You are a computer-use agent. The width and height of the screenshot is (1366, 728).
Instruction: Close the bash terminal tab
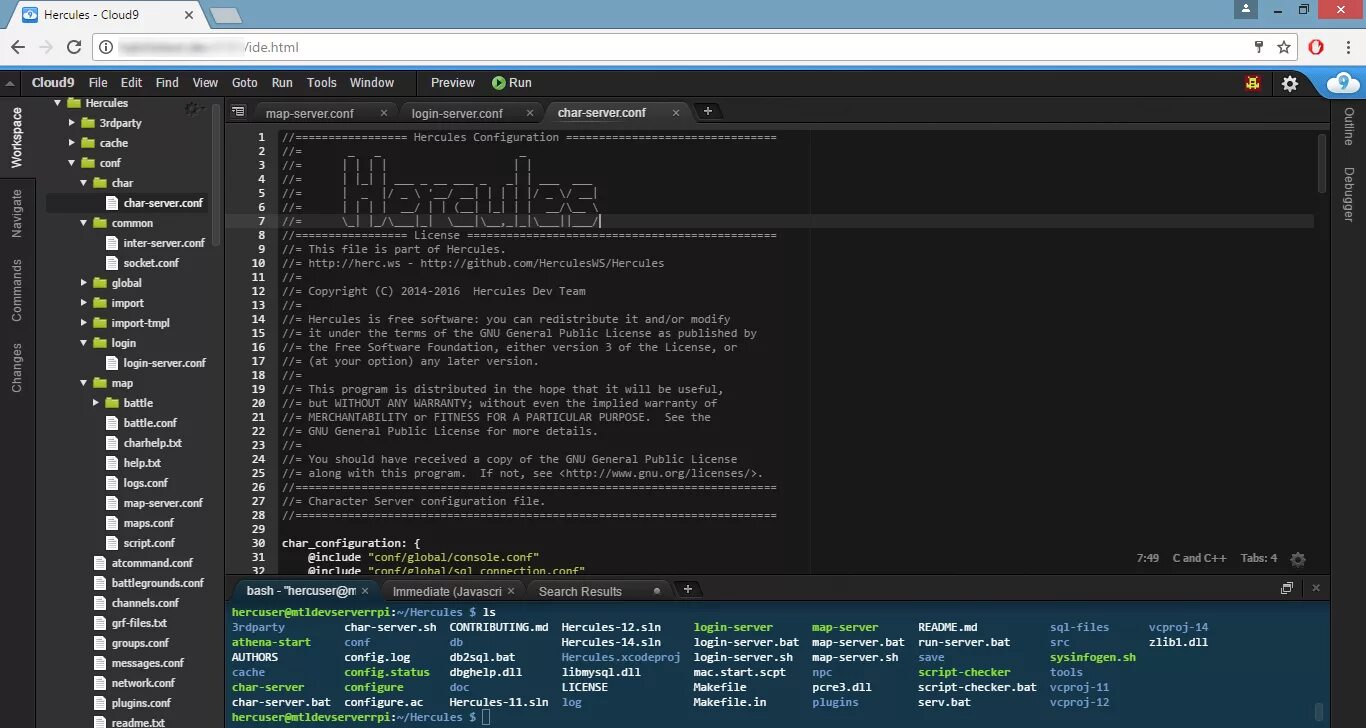(366, 591)
